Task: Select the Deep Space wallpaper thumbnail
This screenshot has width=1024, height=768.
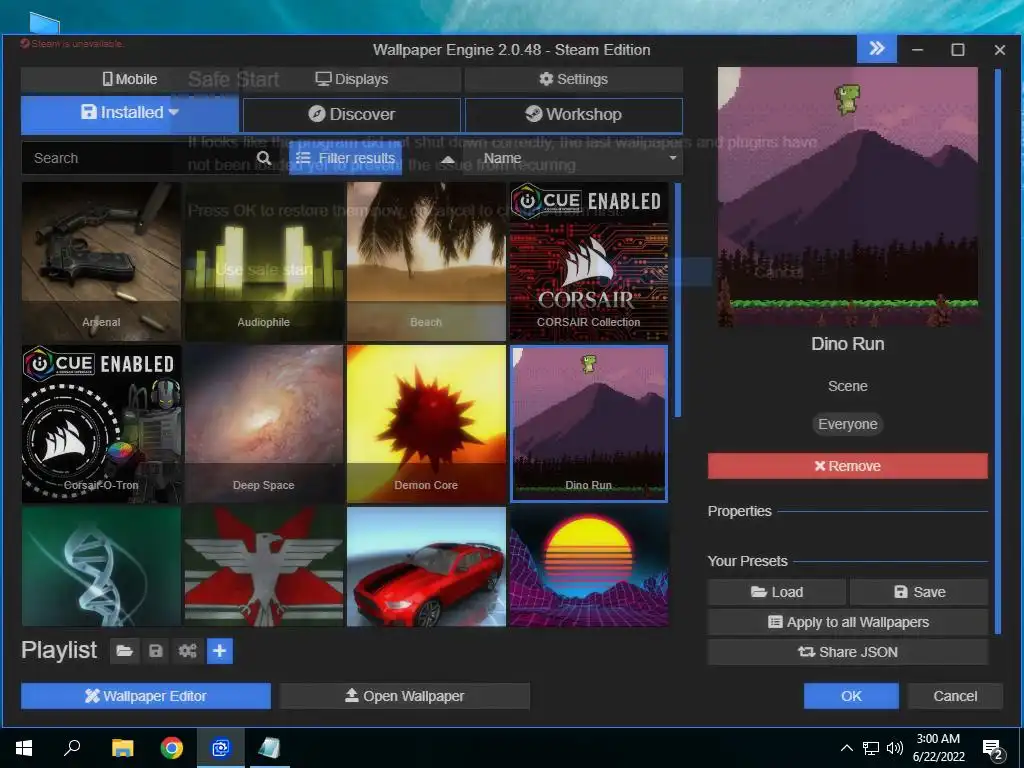Action: click(x=264, y=424)
